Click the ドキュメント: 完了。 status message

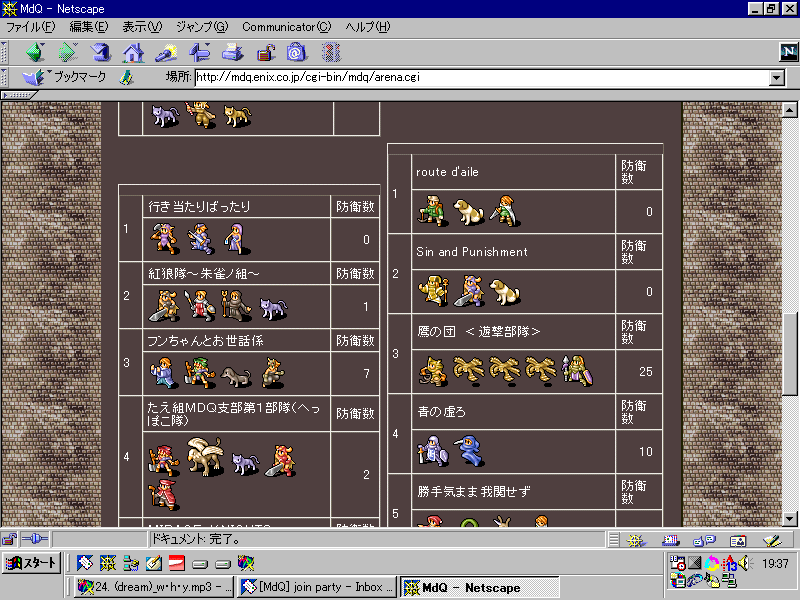click(196, 539)
